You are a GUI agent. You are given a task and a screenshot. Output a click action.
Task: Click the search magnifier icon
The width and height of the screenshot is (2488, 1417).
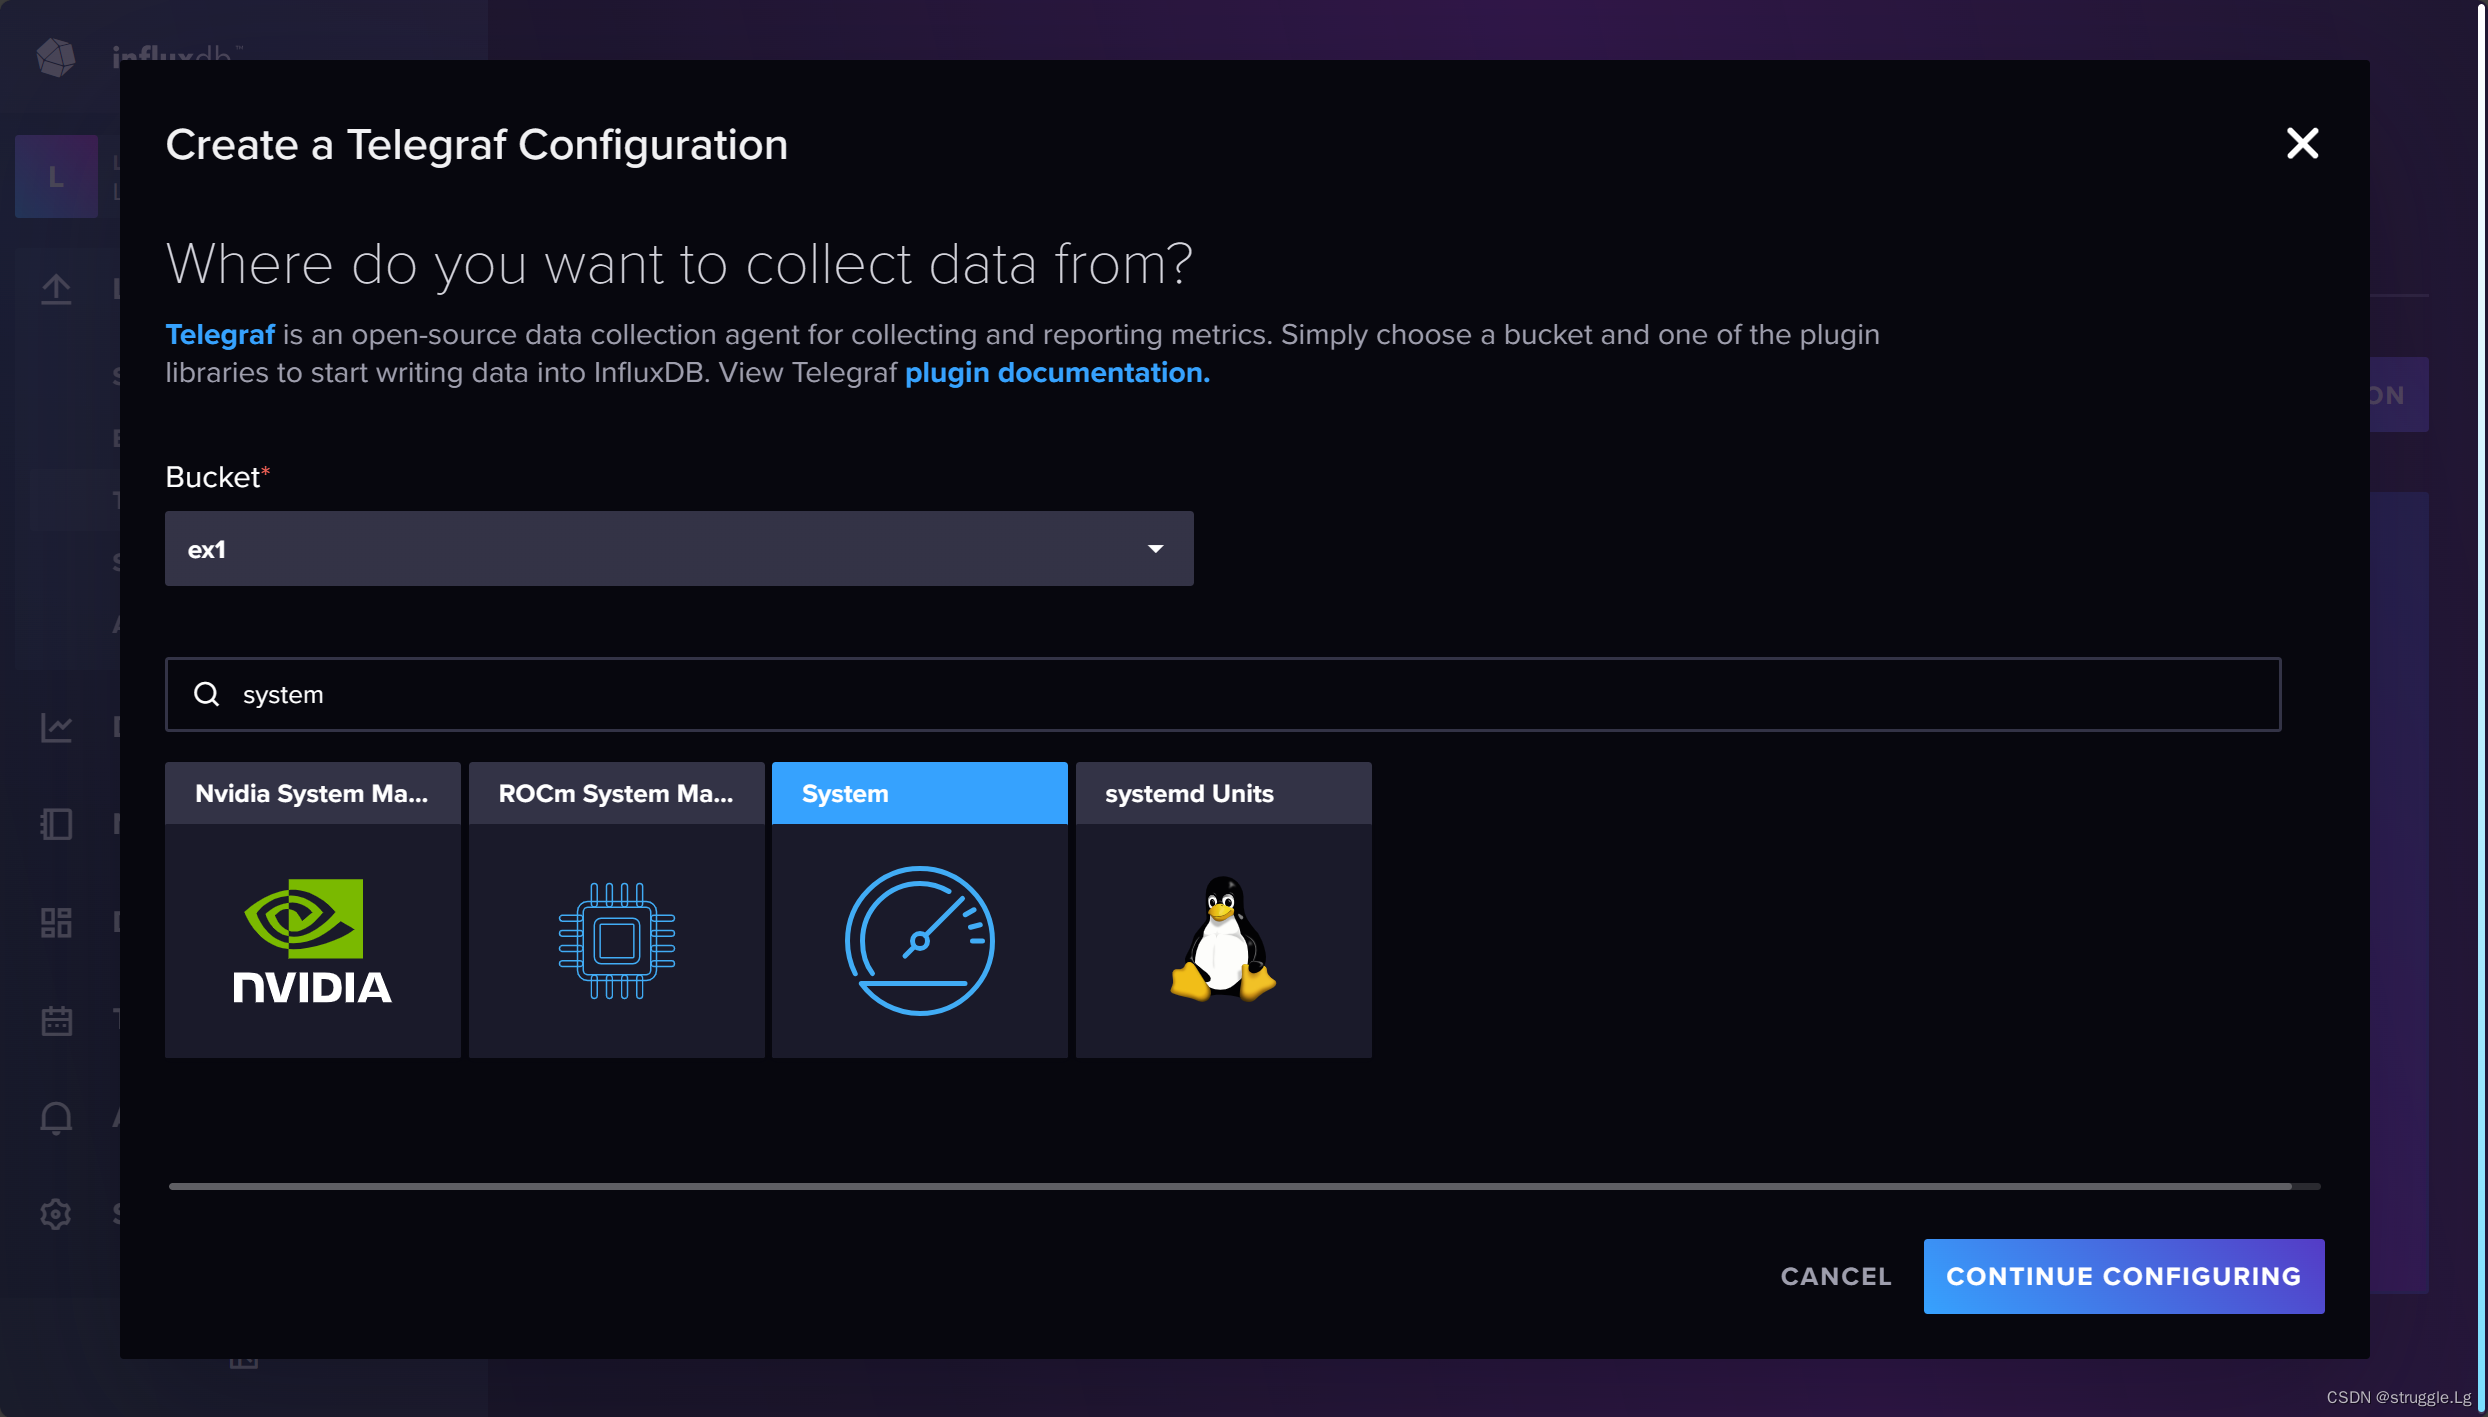207,694
